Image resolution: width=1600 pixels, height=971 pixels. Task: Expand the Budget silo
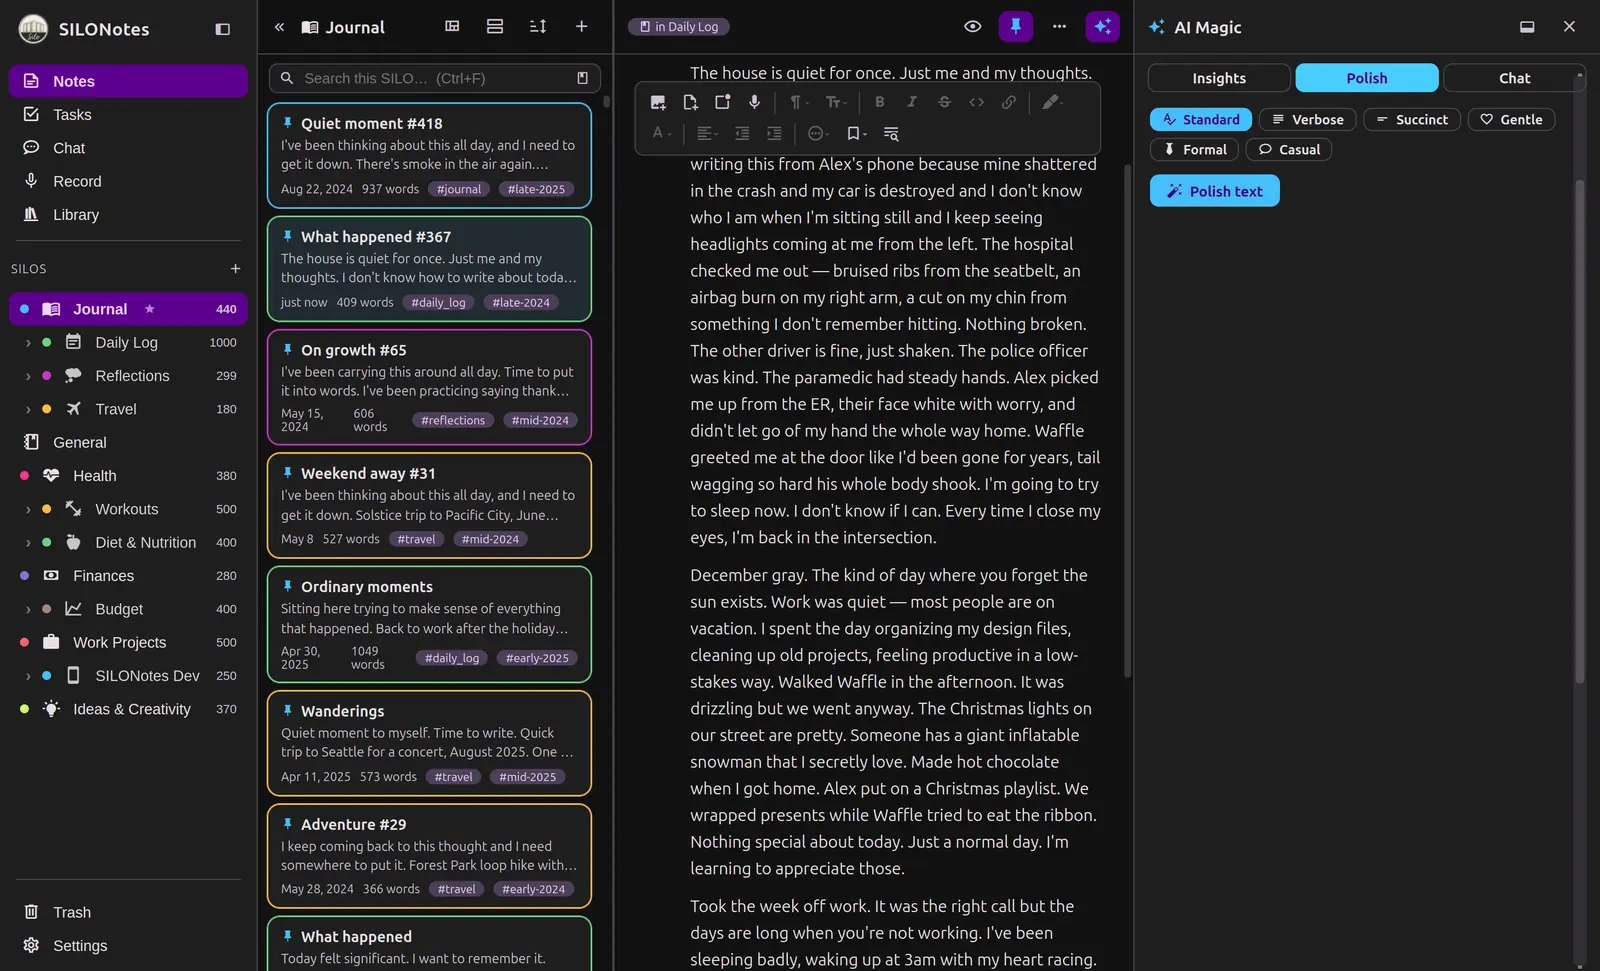(28, 609)
